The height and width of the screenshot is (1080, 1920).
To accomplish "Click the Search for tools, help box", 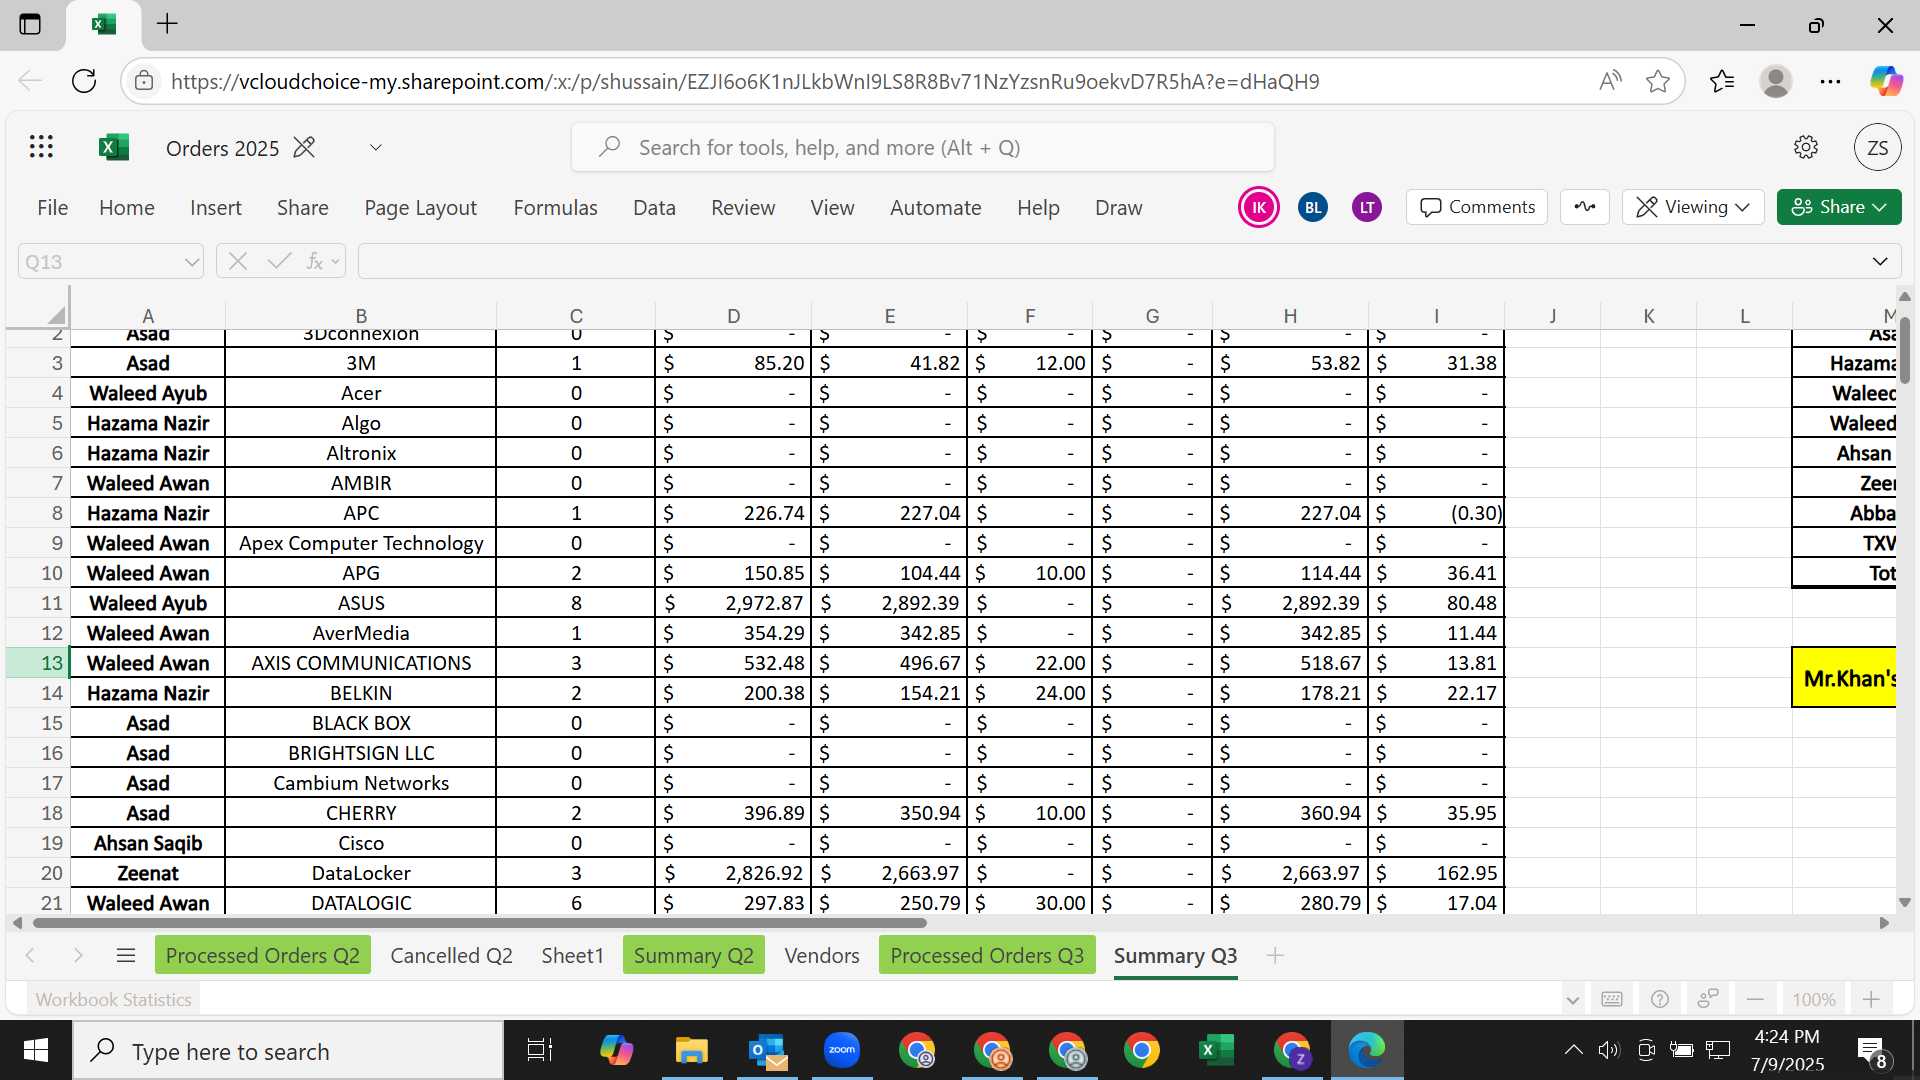I will (923, 148).
